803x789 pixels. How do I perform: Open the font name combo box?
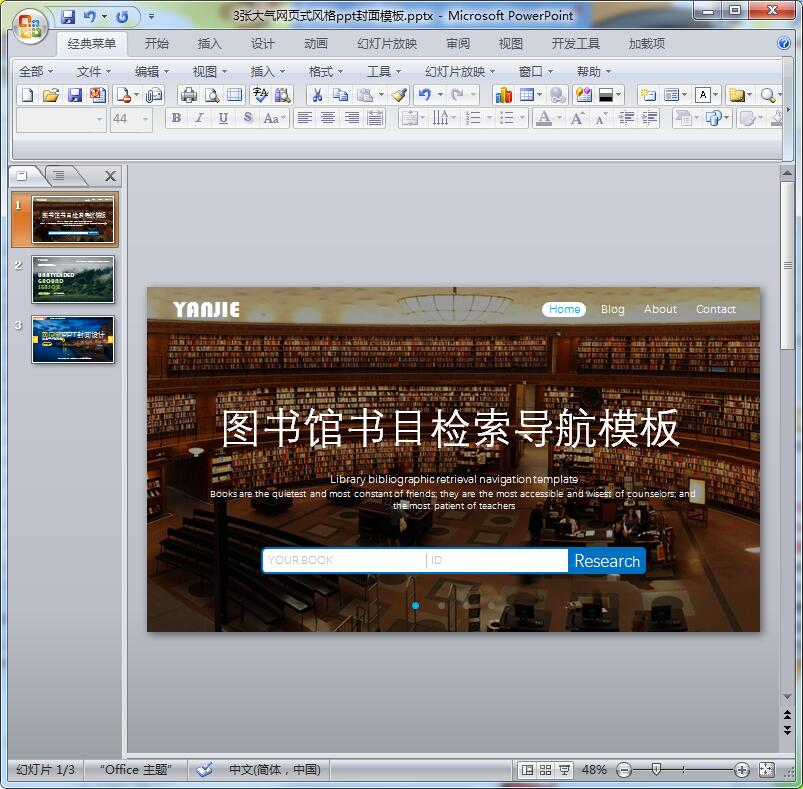[x=61, y=119]
